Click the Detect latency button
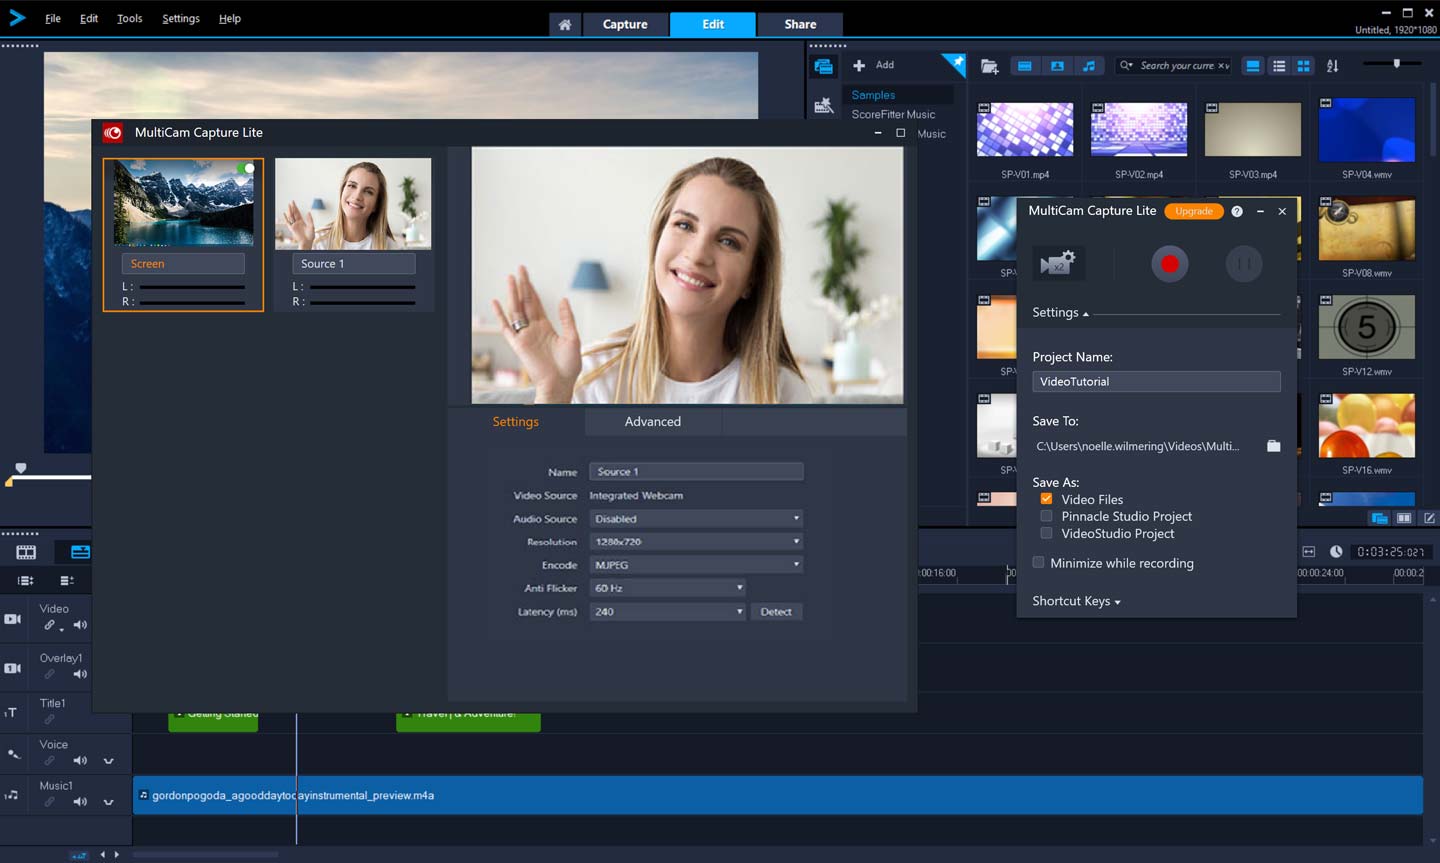This screenshot has height=863, width=1440. point(776,612)
